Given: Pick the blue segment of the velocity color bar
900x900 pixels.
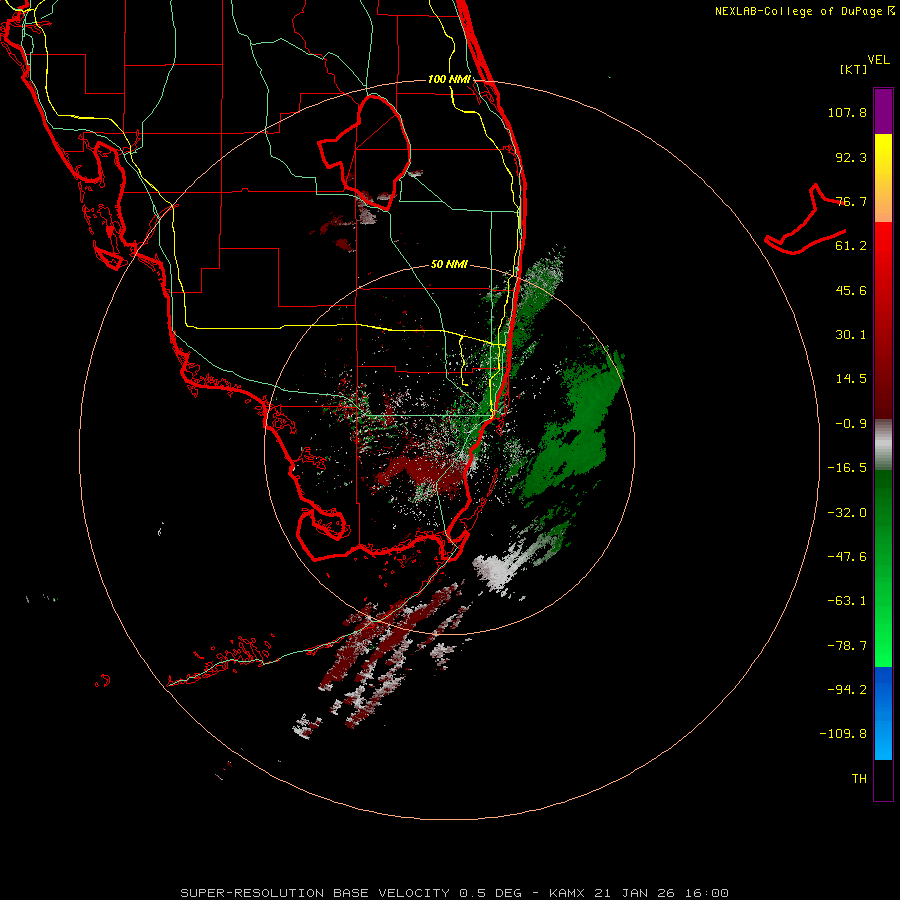Looking at the screenshot, I should [x=883, y=713].
